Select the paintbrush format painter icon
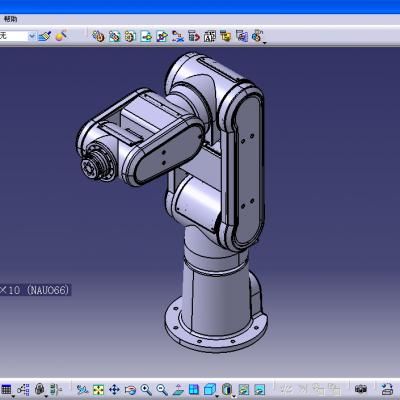The width and height of the screenshot is (400, 400). coord(44,36)
